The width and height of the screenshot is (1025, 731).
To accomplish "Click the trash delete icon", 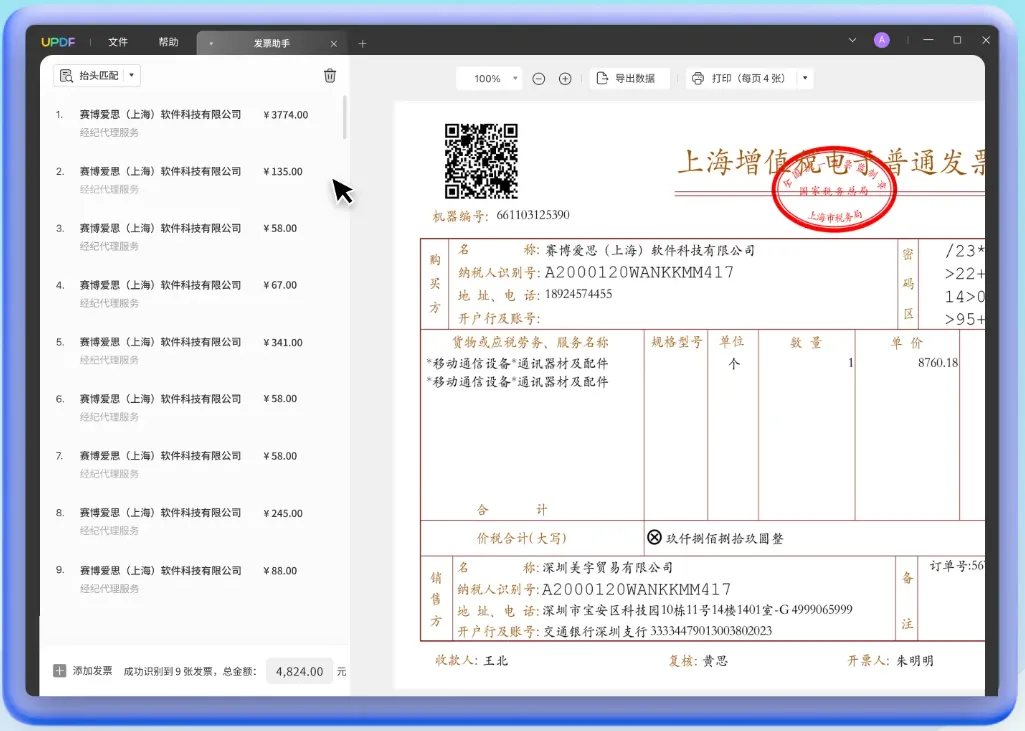I will (330, 76).
